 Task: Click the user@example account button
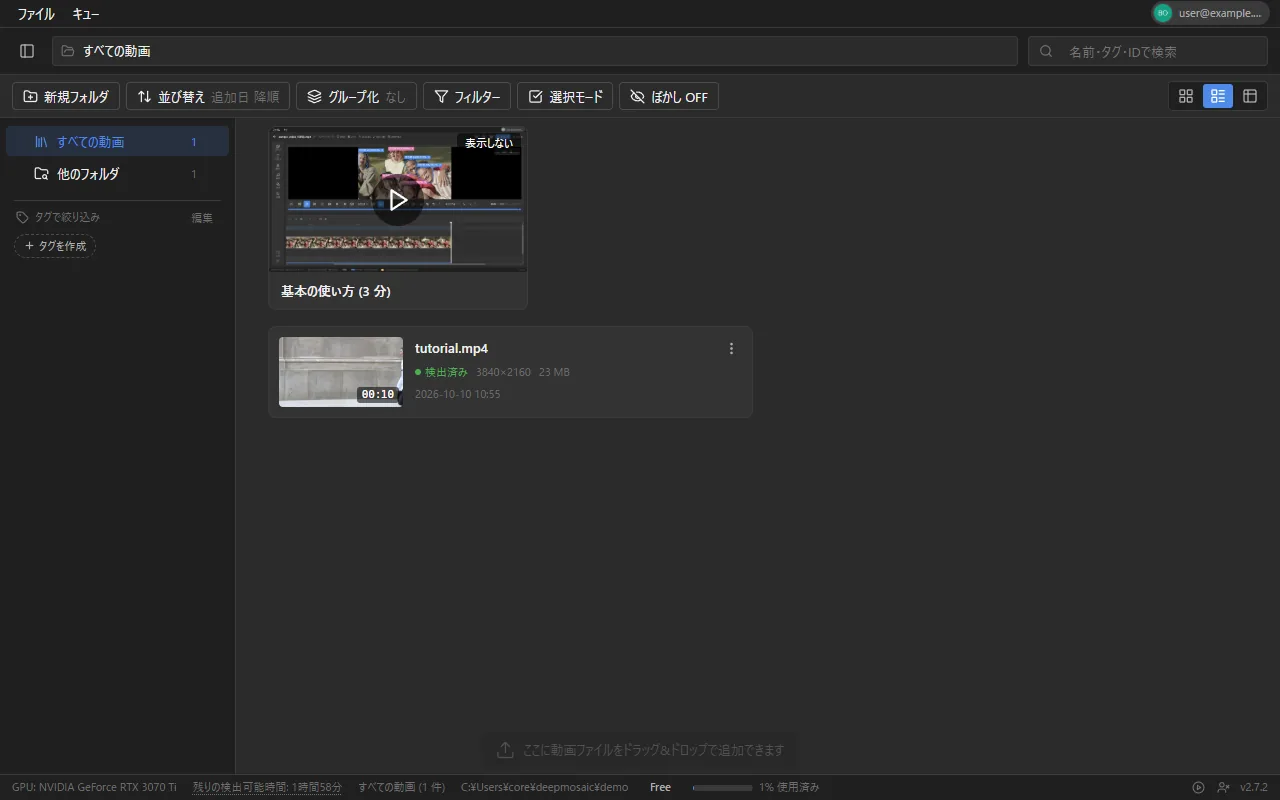pyautogui.click(x=1210, y=13)
